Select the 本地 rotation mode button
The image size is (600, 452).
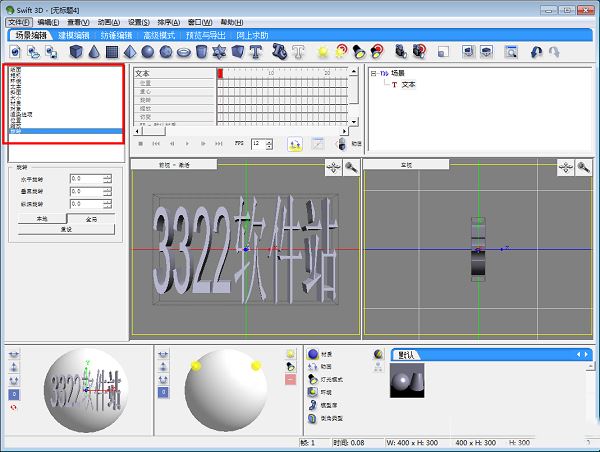[42, 217]
